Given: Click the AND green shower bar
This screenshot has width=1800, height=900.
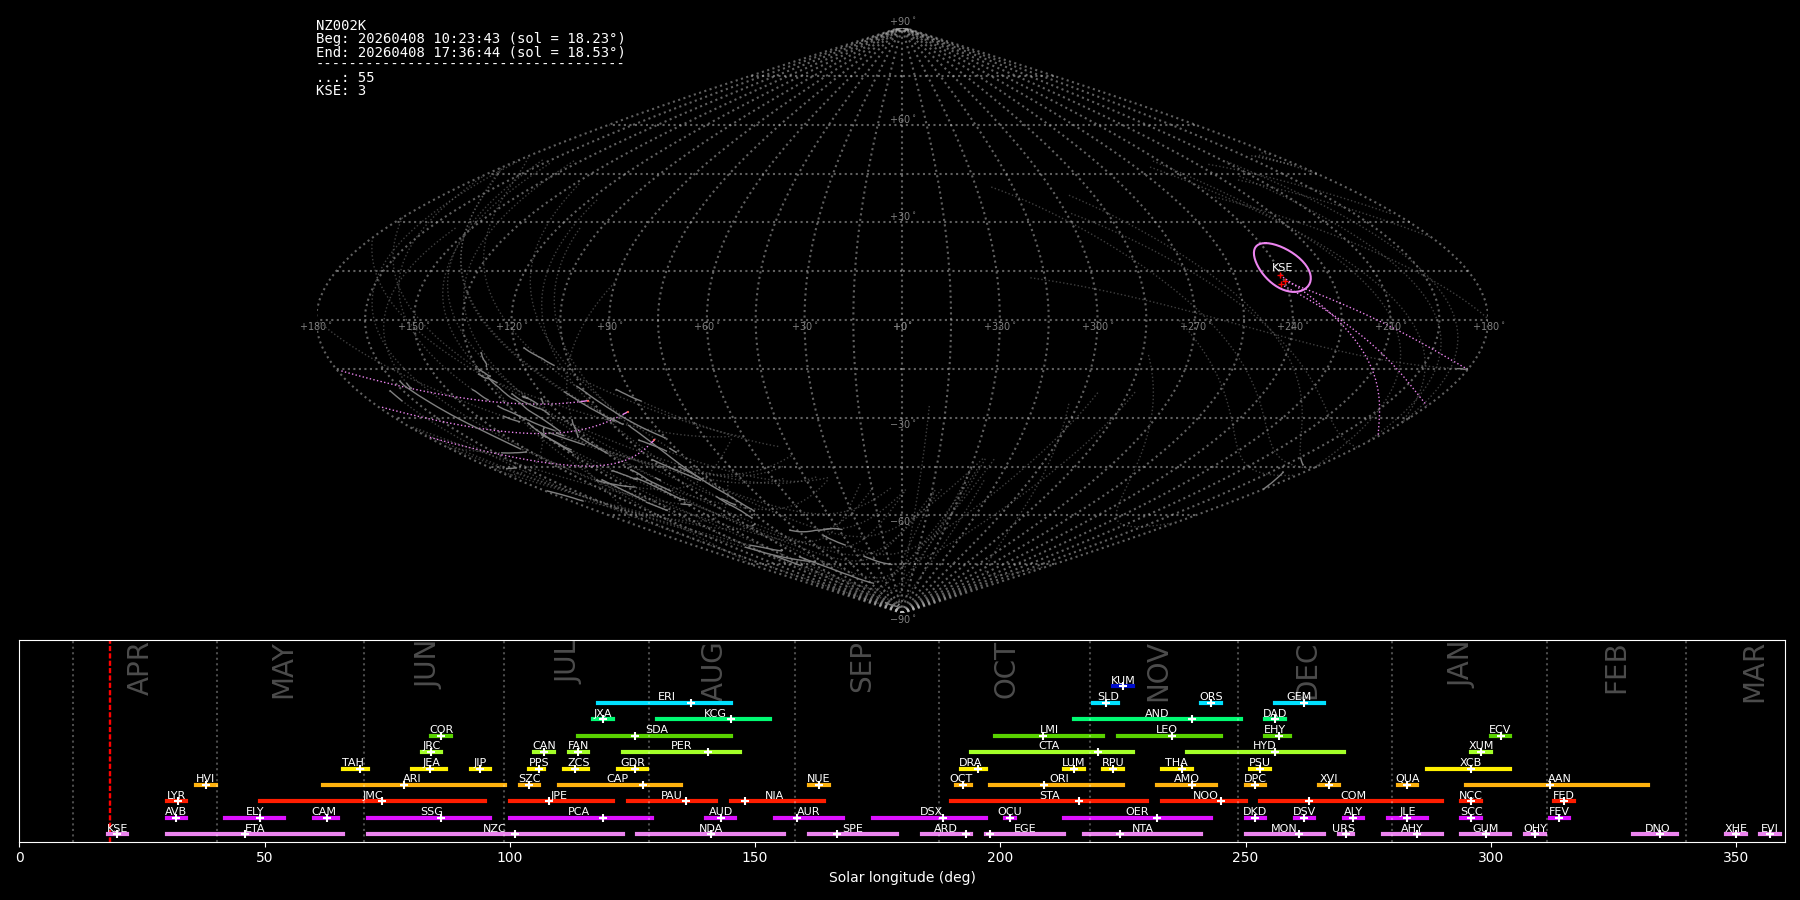Looking at the screenshot, I should click(x=1157, y=719).
